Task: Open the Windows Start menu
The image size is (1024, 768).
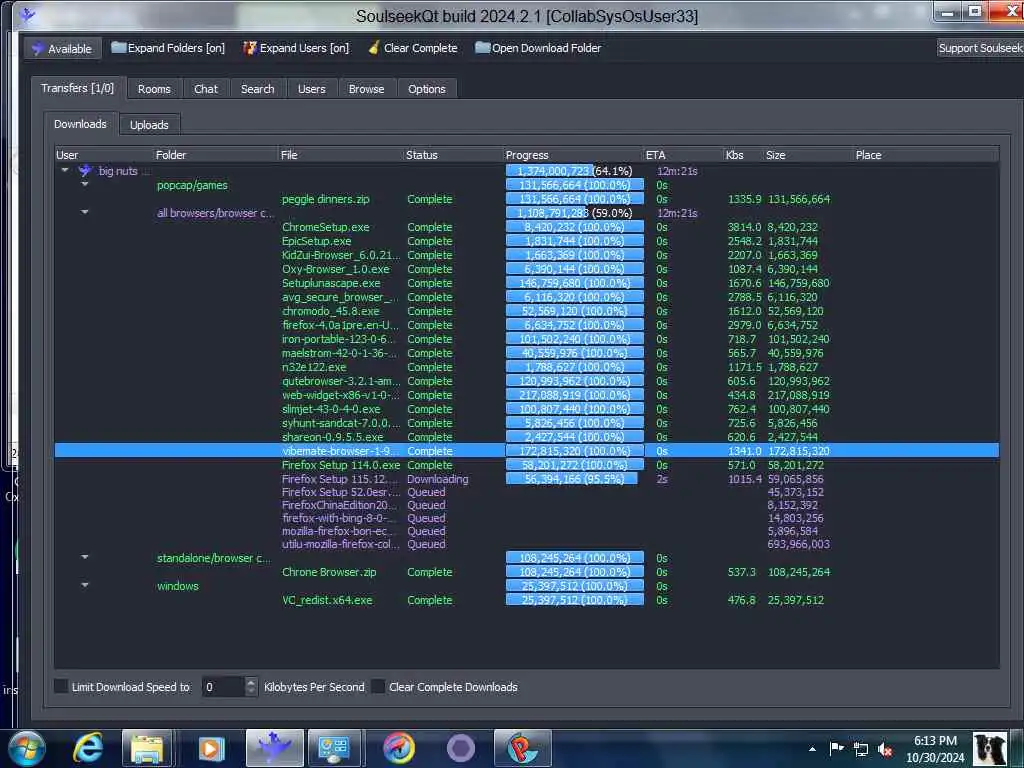Action: pos(26,748)
